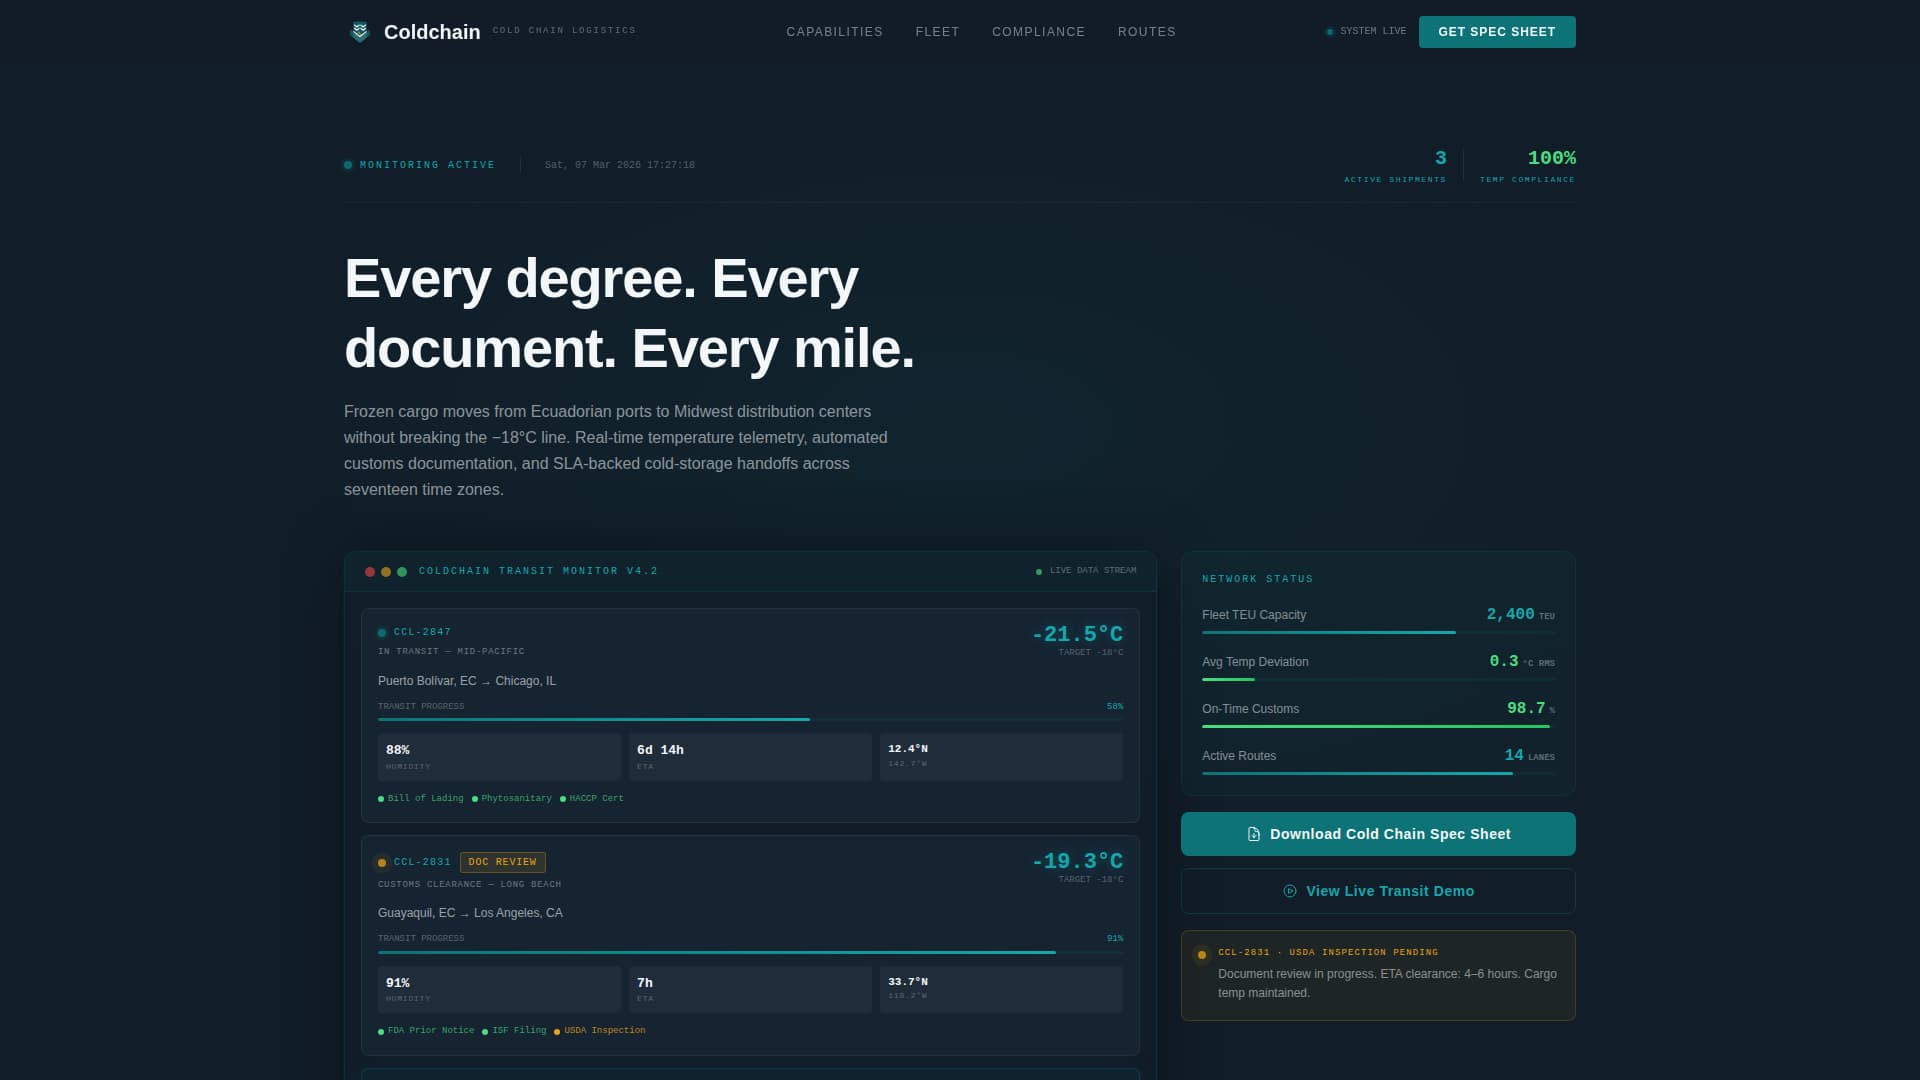Click the 98.7 On-Time Customs value
The height and width of the screenshot is (1080, 1920).
click(1530, 708)
